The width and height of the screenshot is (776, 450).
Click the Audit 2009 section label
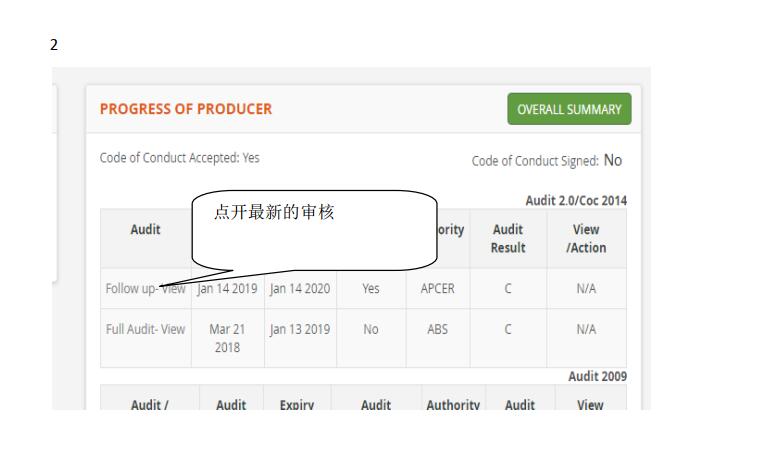[x=597, y=376]
